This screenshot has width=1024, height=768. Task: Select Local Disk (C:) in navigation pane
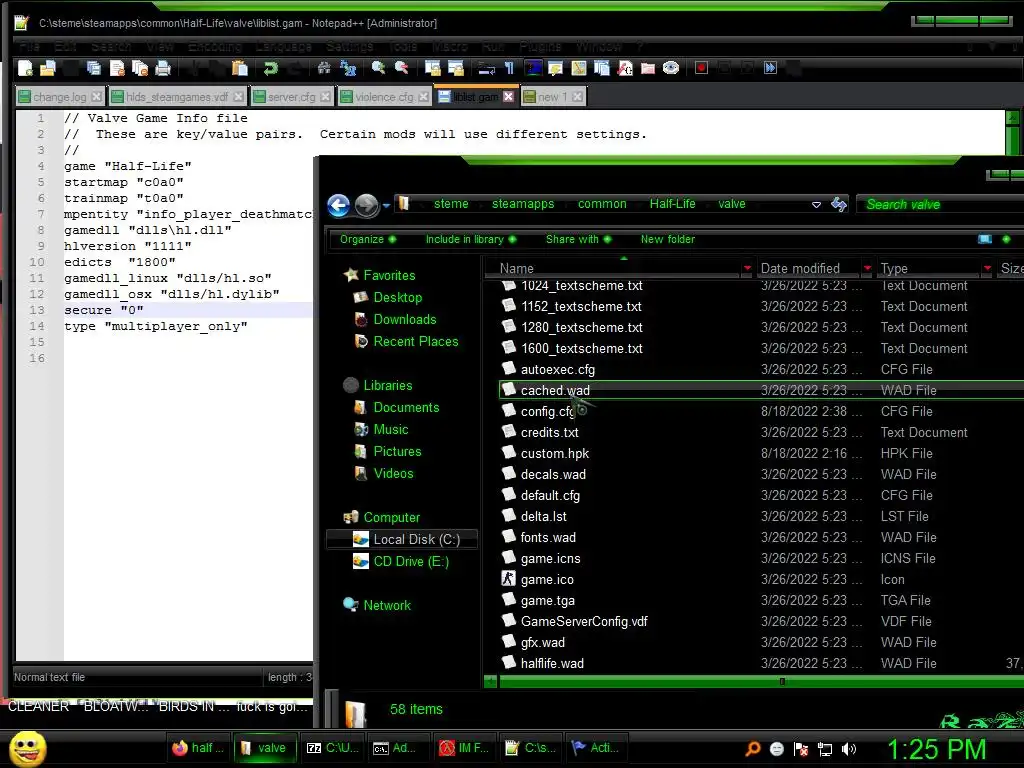pos(402,539)
